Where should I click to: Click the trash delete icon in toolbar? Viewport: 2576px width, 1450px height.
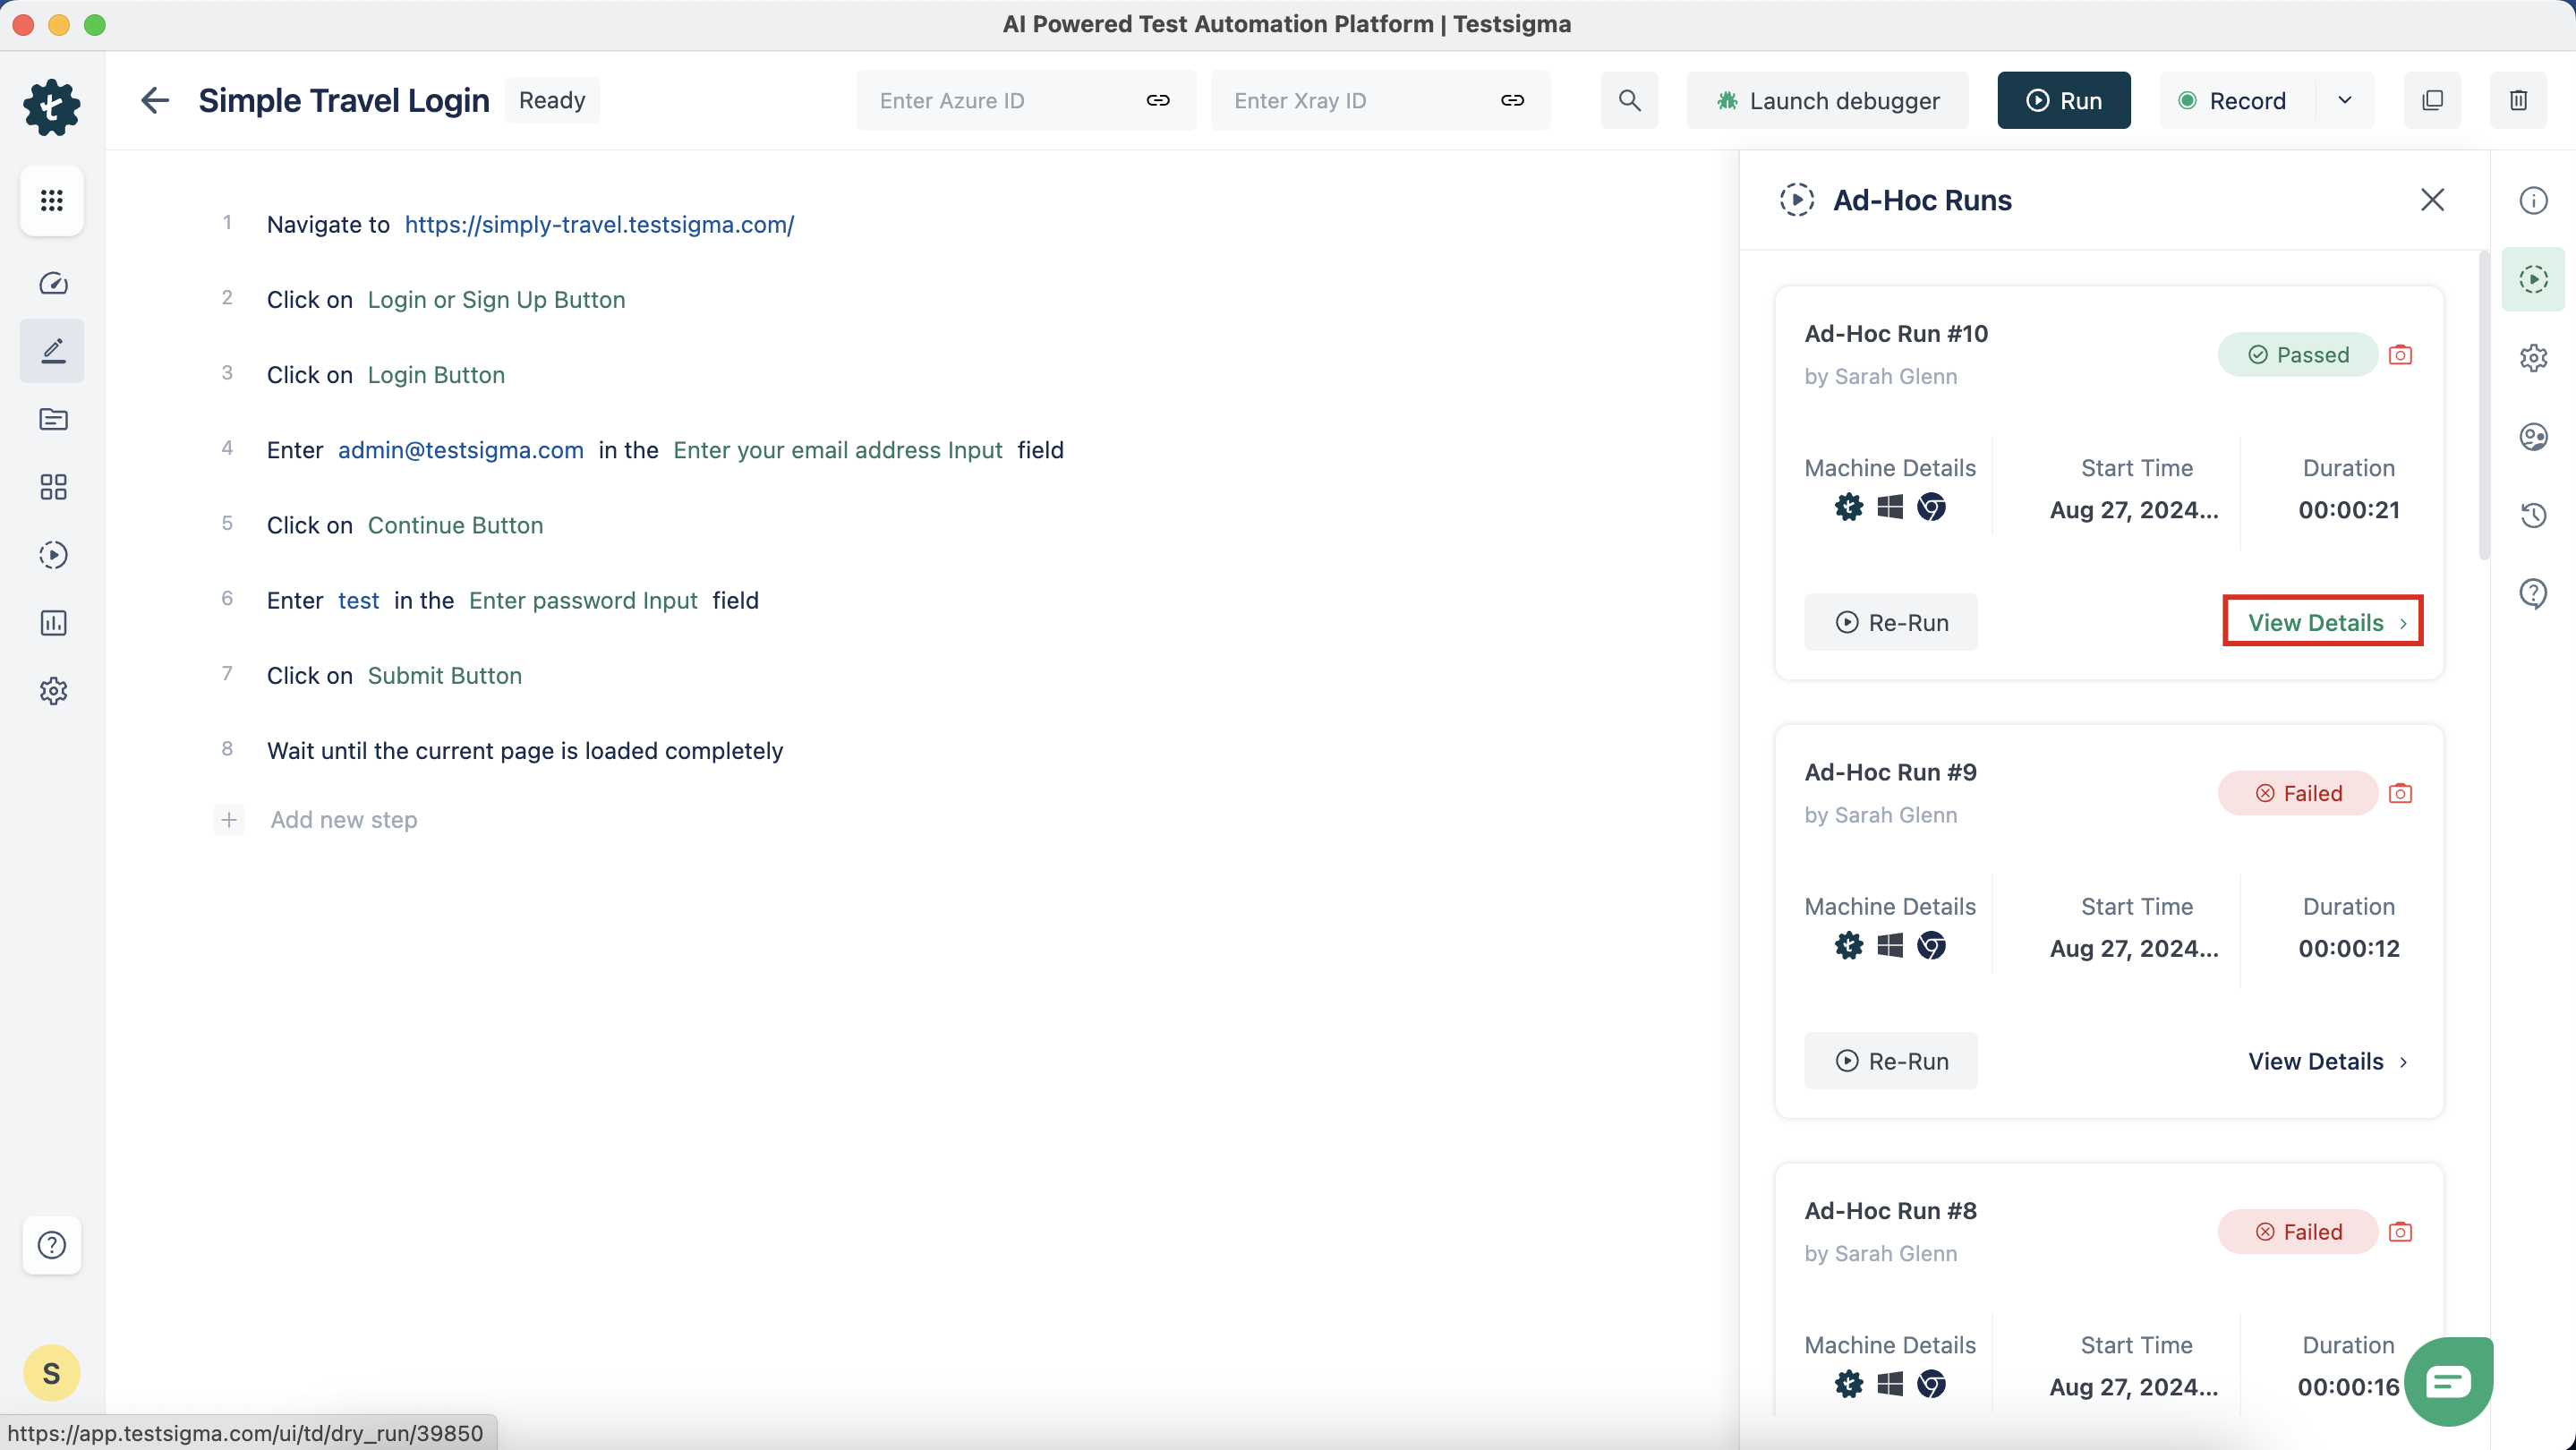pyautogui.click(x=2518, y=100)
